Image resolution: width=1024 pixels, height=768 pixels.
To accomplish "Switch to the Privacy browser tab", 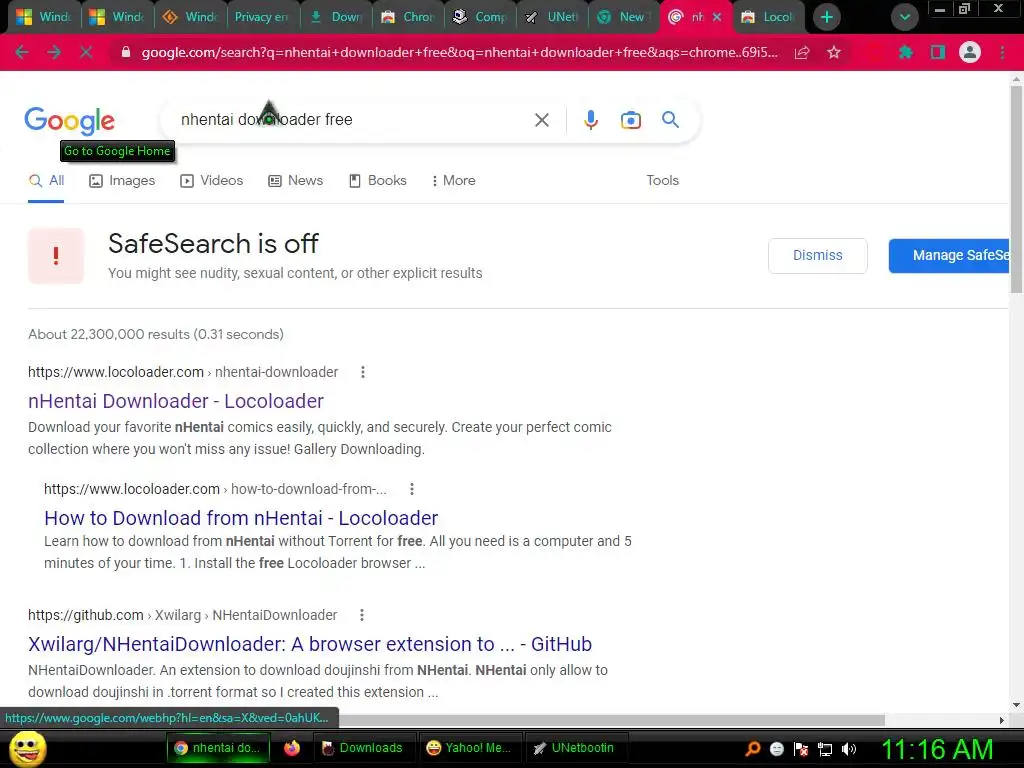I will click(x=263, y=17).
